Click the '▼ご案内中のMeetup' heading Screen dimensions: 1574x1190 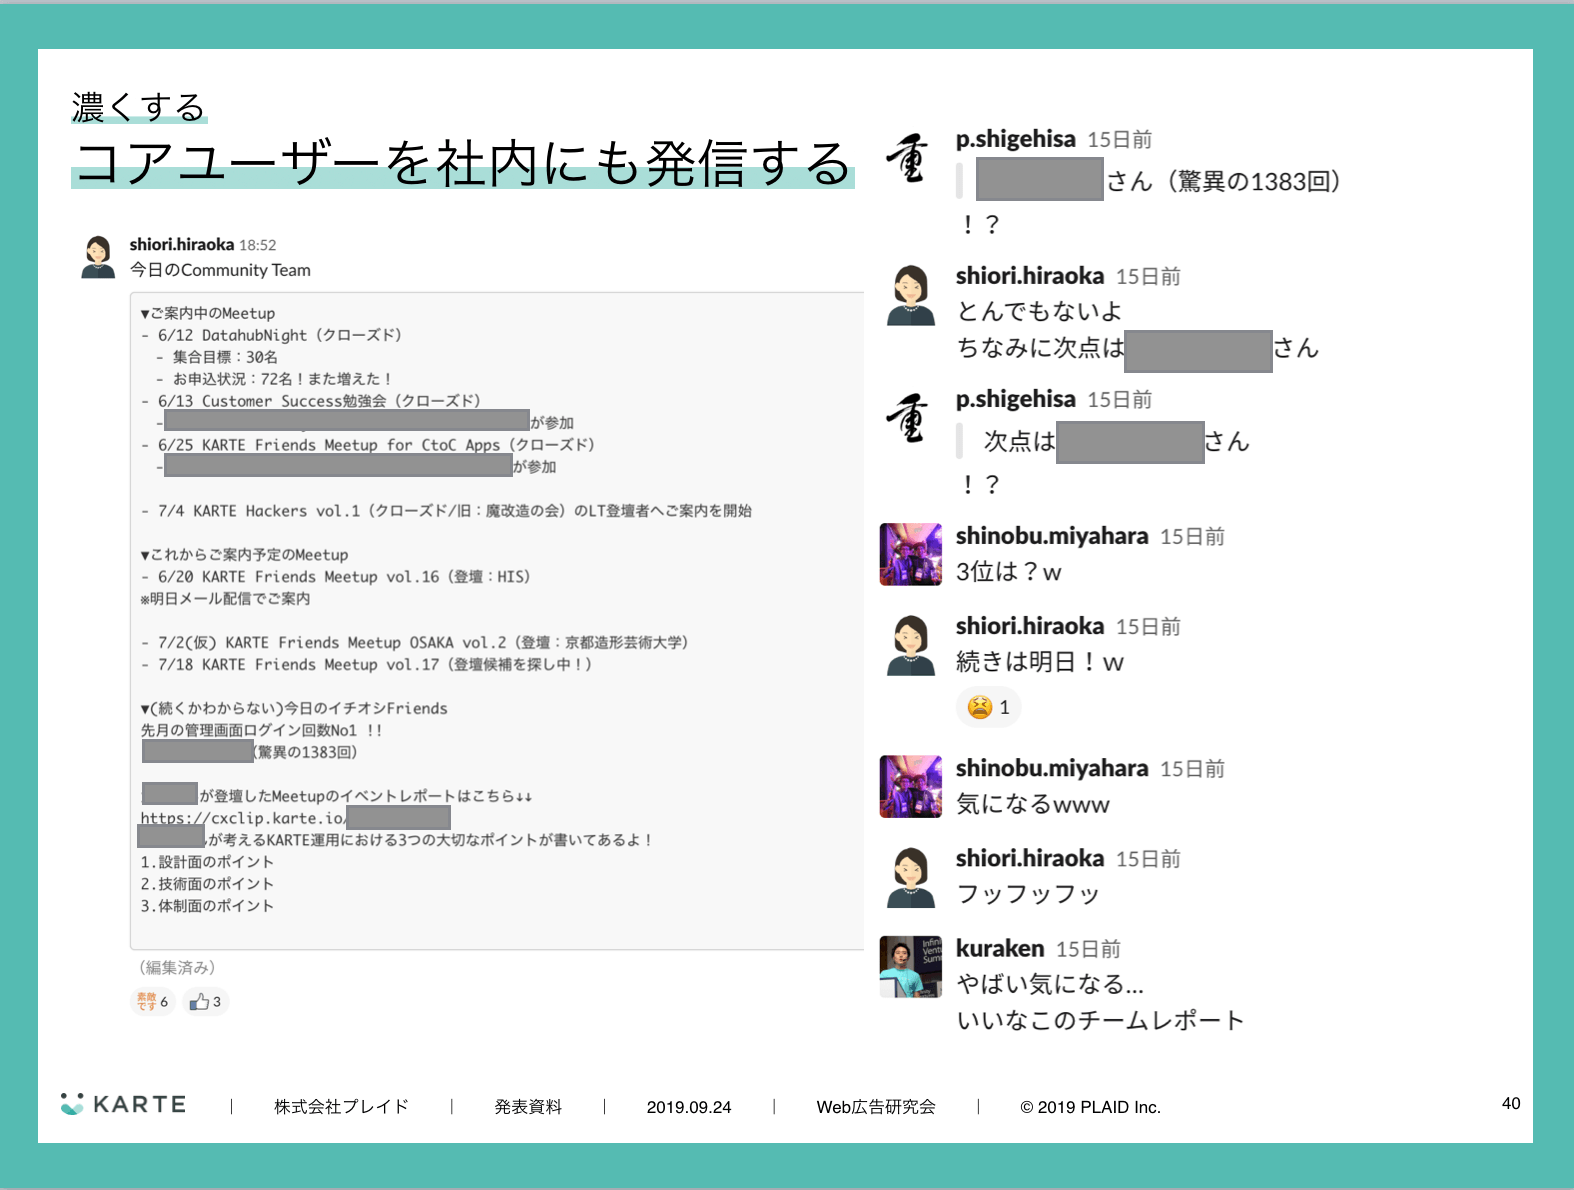pos(207,313)
